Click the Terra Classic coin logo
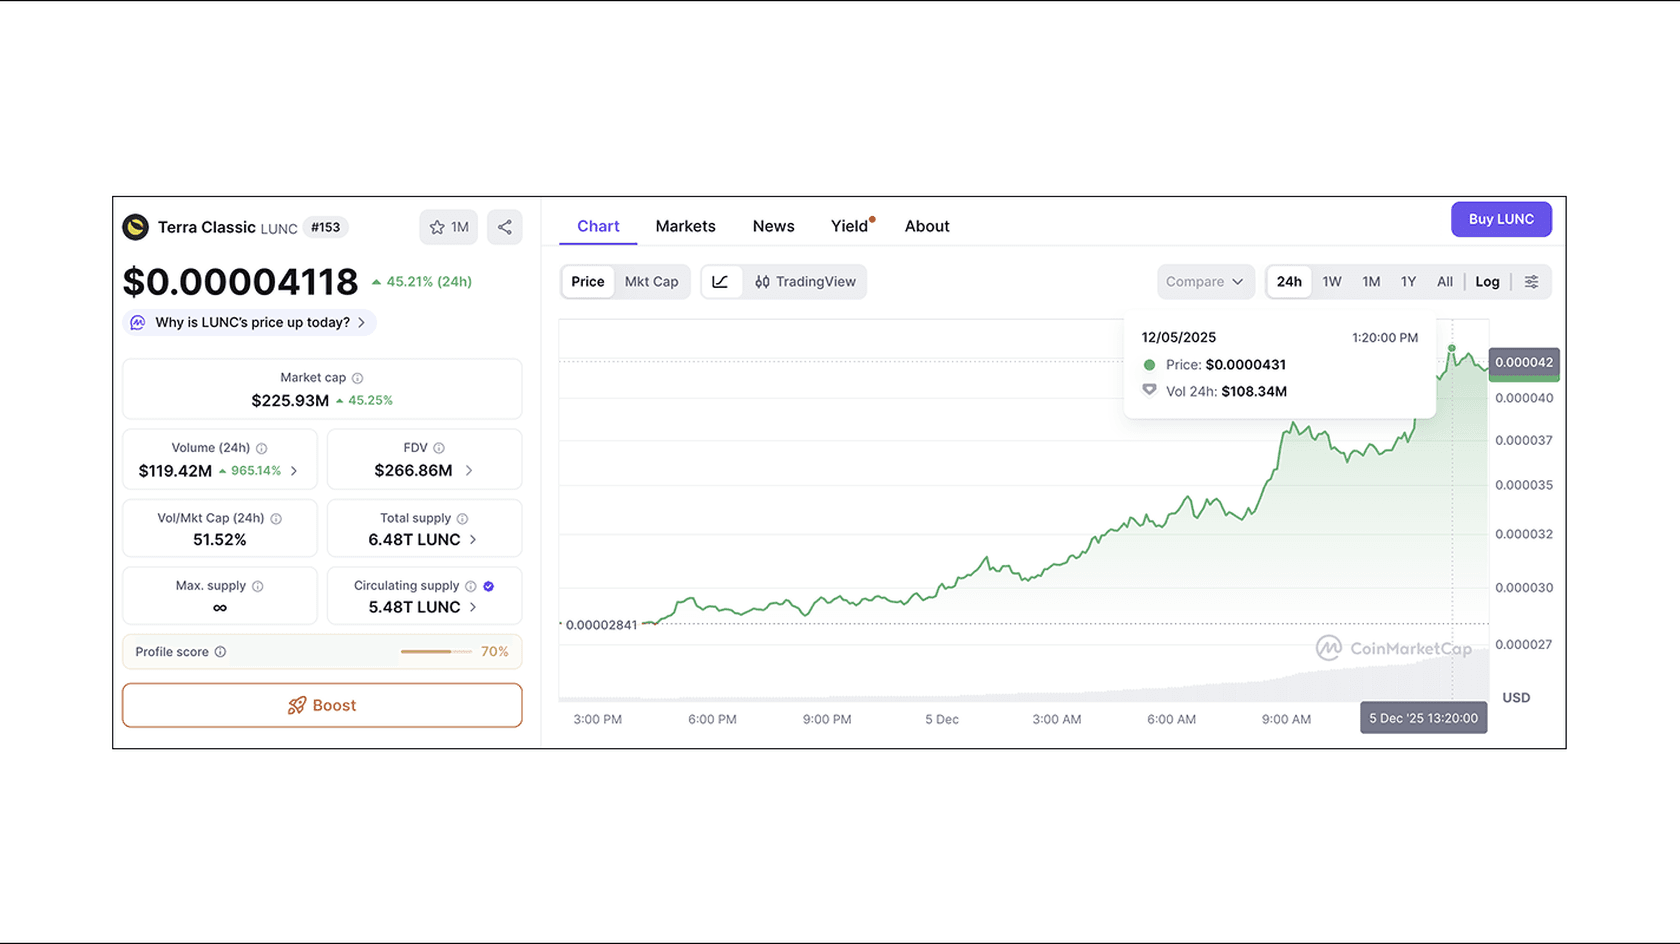The height and width of the screenshot is (944, 1680). (x=135, y=227)
